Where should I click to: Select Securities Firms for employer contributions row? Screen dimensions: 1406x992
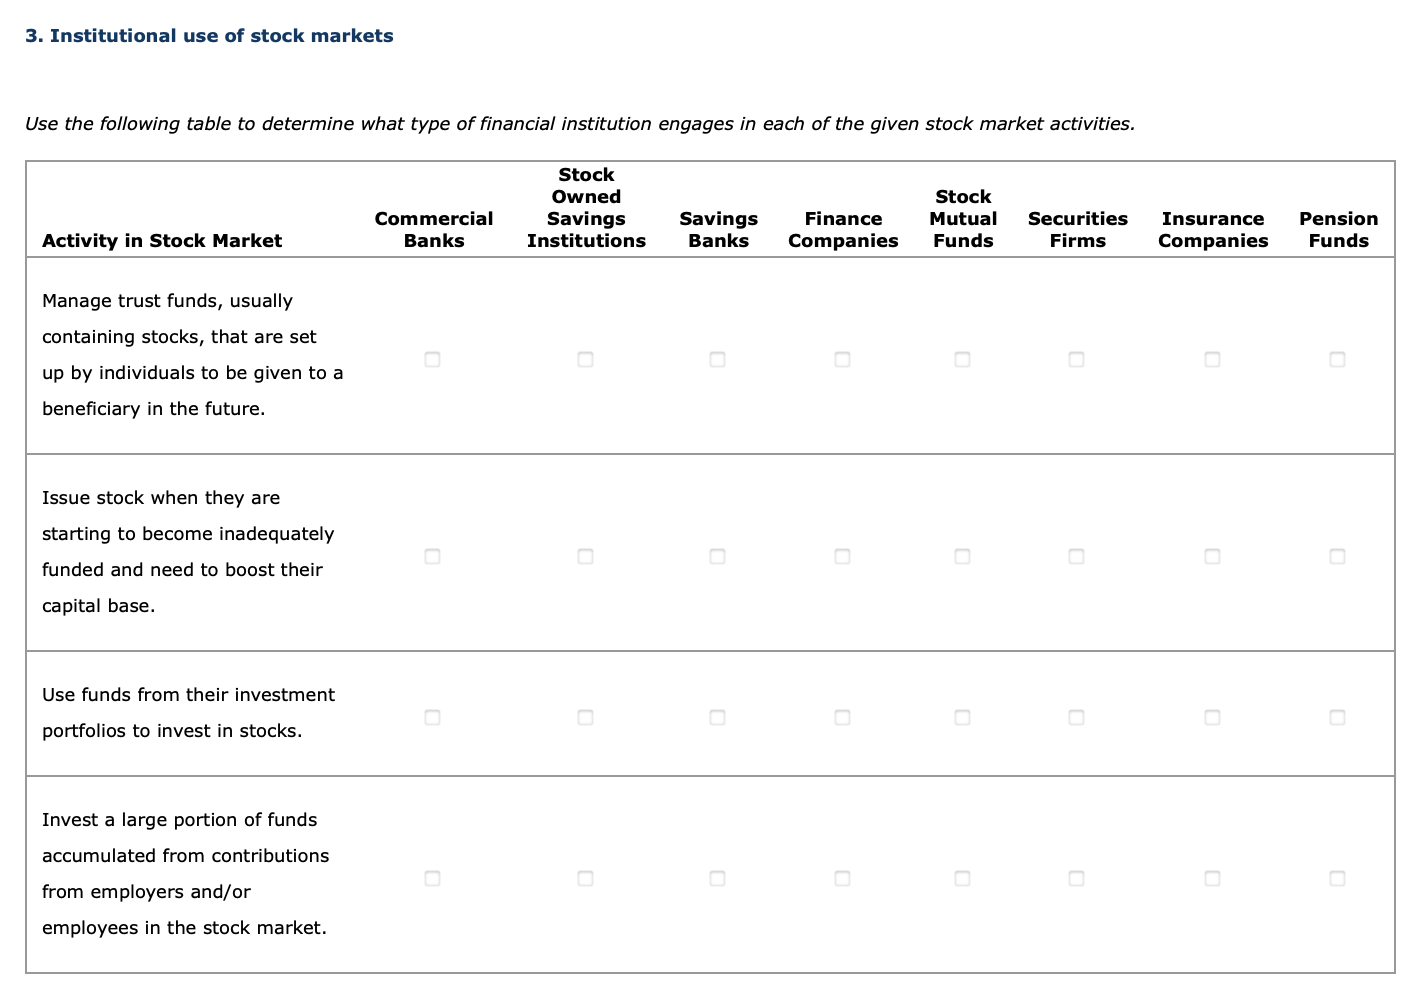pyautogui.click(x=1076, y=879)
